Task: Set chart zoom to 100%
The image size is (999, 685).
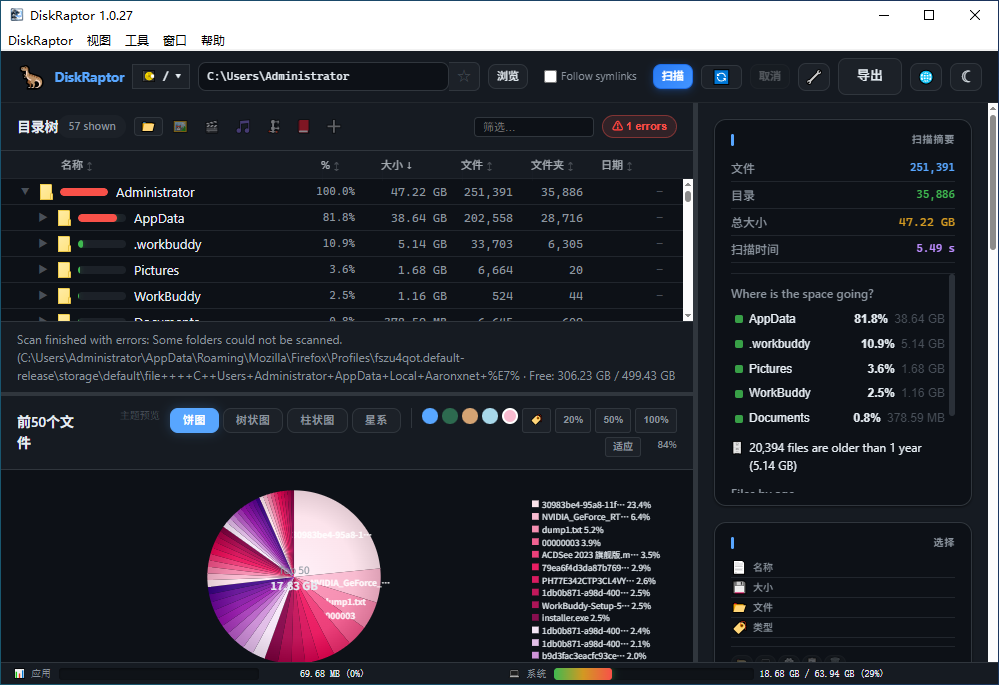Action: pos(656,420)
